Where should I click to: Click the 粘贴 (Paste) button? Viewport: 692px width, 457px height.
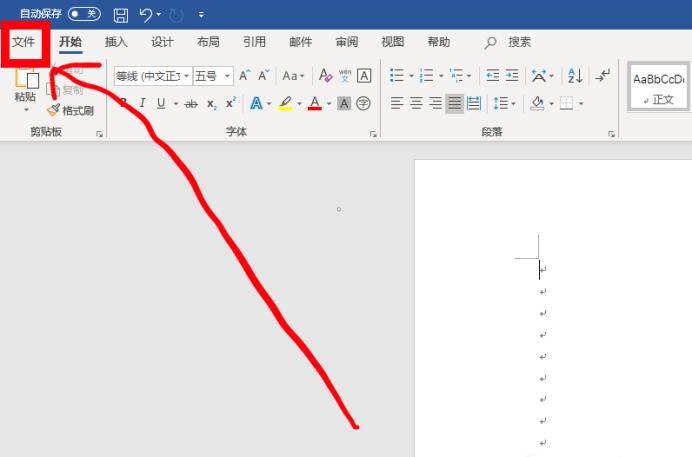click(x=25, y=86)
